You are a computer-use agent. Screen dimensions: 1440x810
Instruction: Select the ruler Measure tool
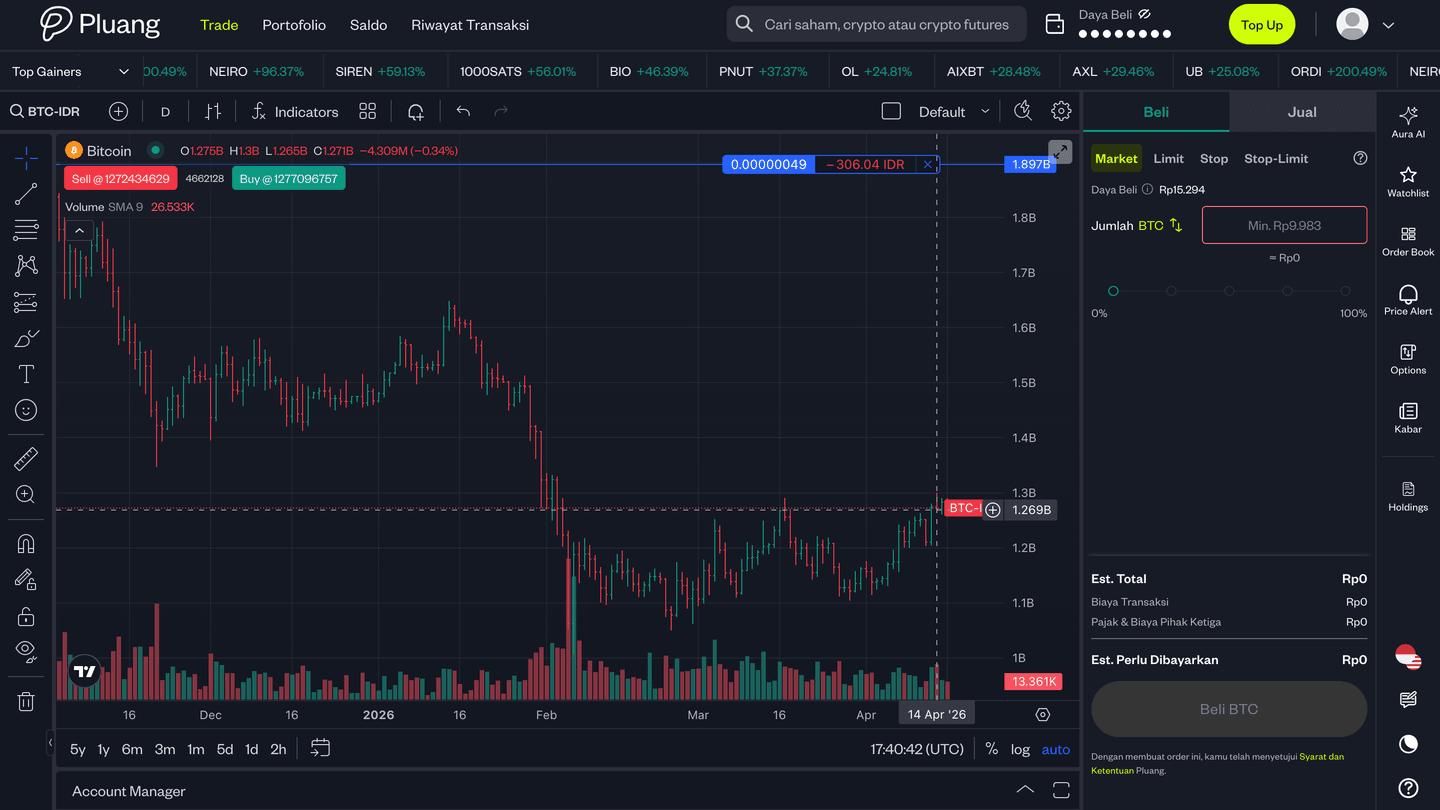(x=26, y=459)
